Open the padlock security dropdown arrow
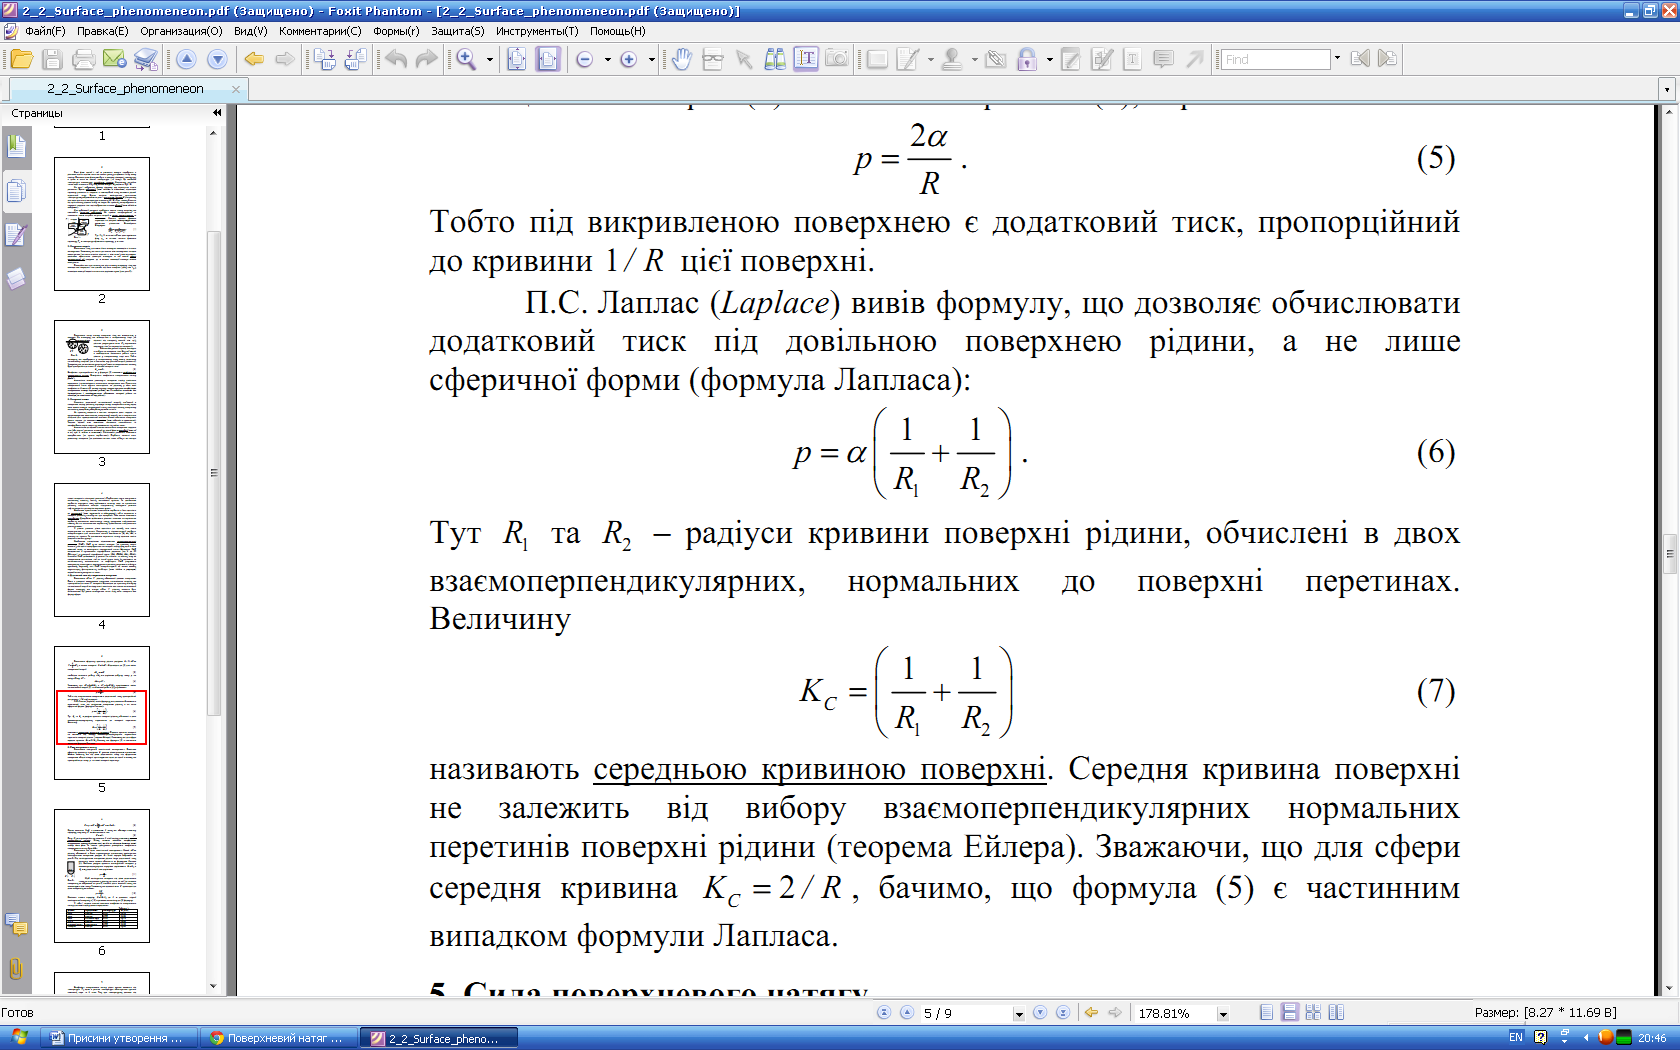Image resolution: width=1680 pixels, height=1050 pixels. click(1049, 60)
